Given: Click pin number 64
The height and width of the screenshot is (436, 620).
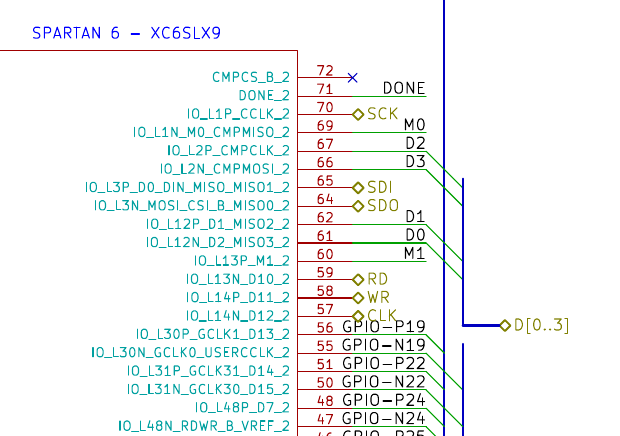Looking at the screenshot, I should [x=325, y=199].
